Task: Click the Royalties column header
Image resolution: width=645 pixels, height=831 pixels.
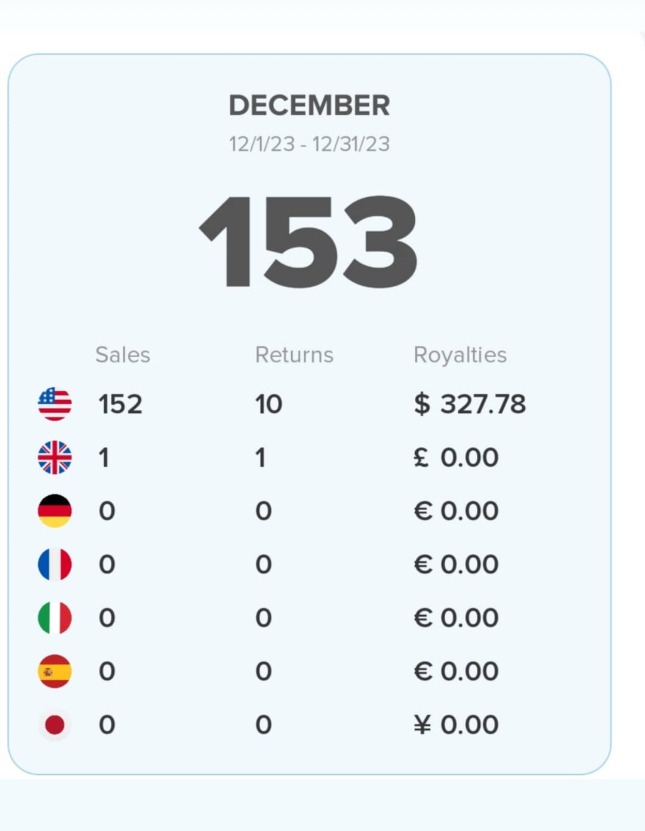Action: [x=460, y=355]
